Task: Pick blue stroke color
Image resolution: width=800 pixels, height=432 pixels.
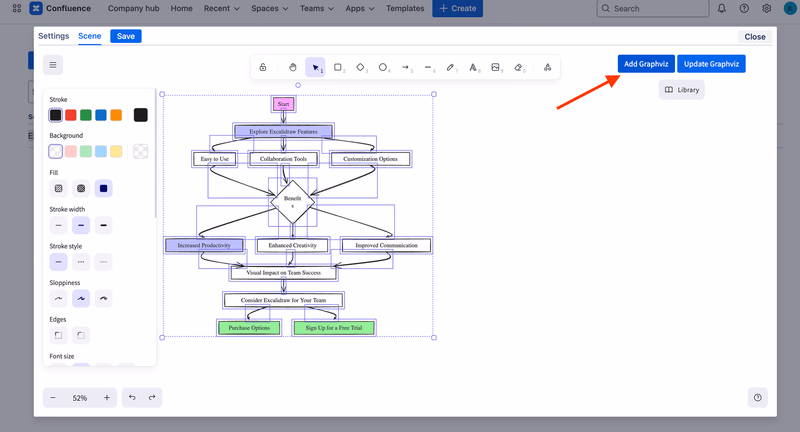Action: (101, 115)
